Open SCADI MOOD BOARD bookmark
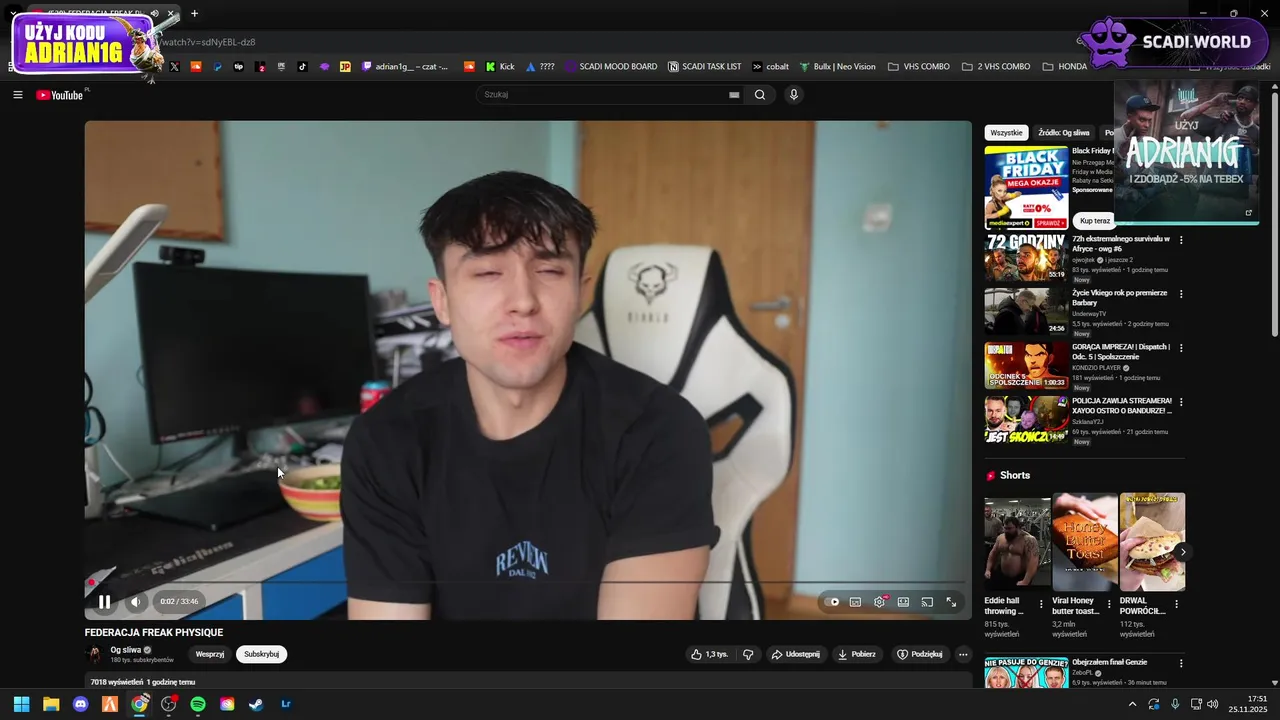Image resolution: width=1280 pixels, height=720 pixels. pyautogui.click(x=611, y=67)
